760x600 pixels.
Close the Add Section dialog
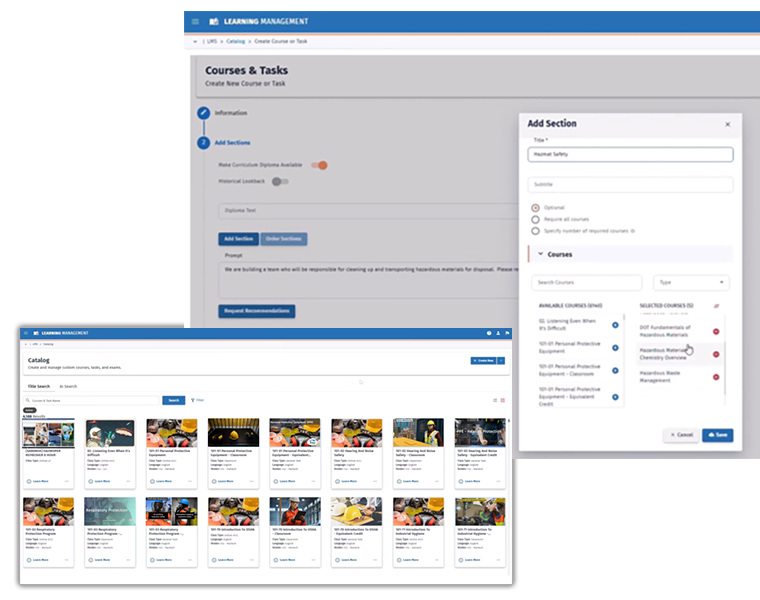(727, 124)
